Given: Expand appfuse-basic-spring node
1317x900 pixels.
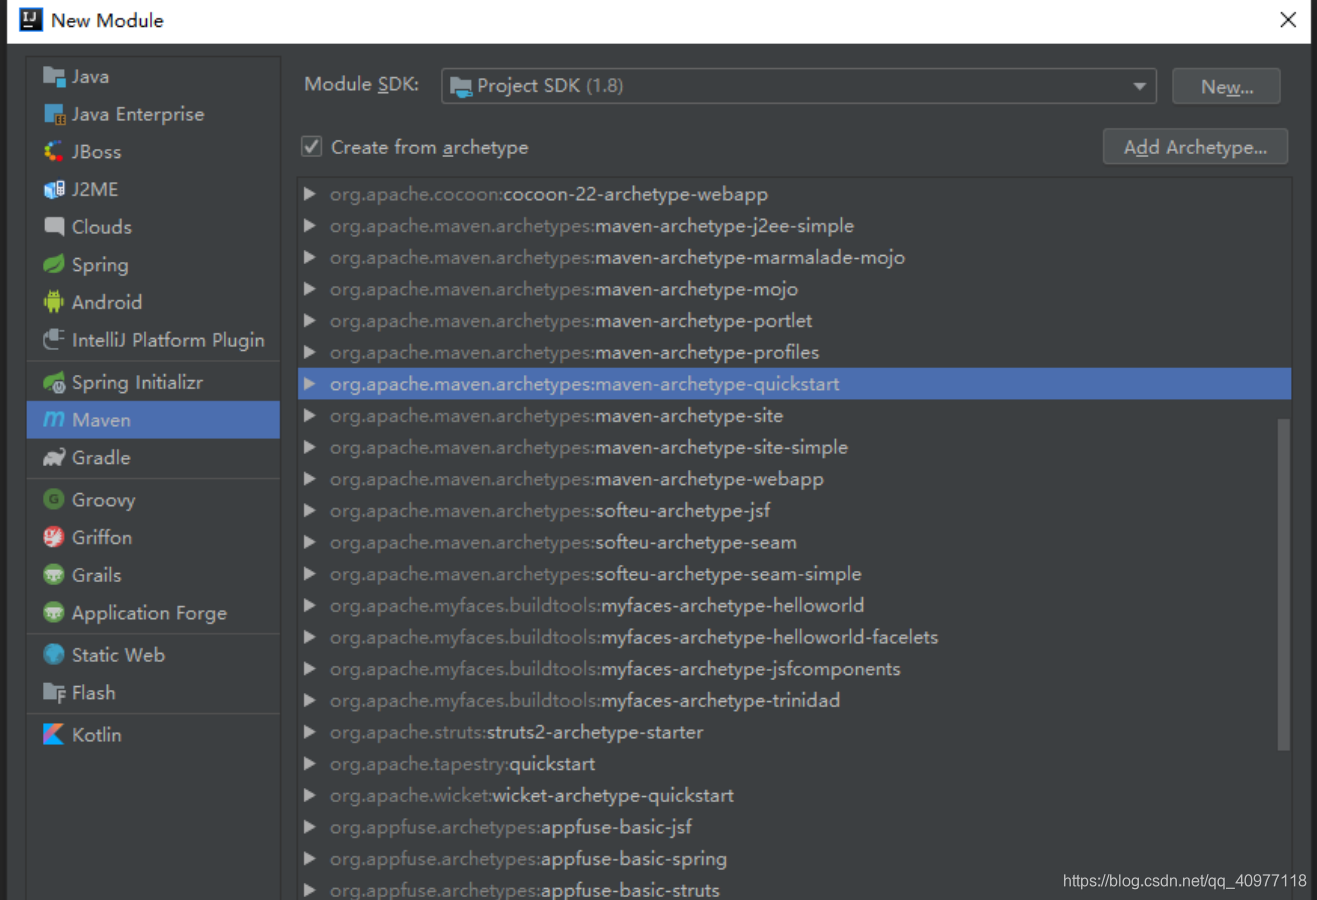Looking at the screenshot, I should (310, 859).
